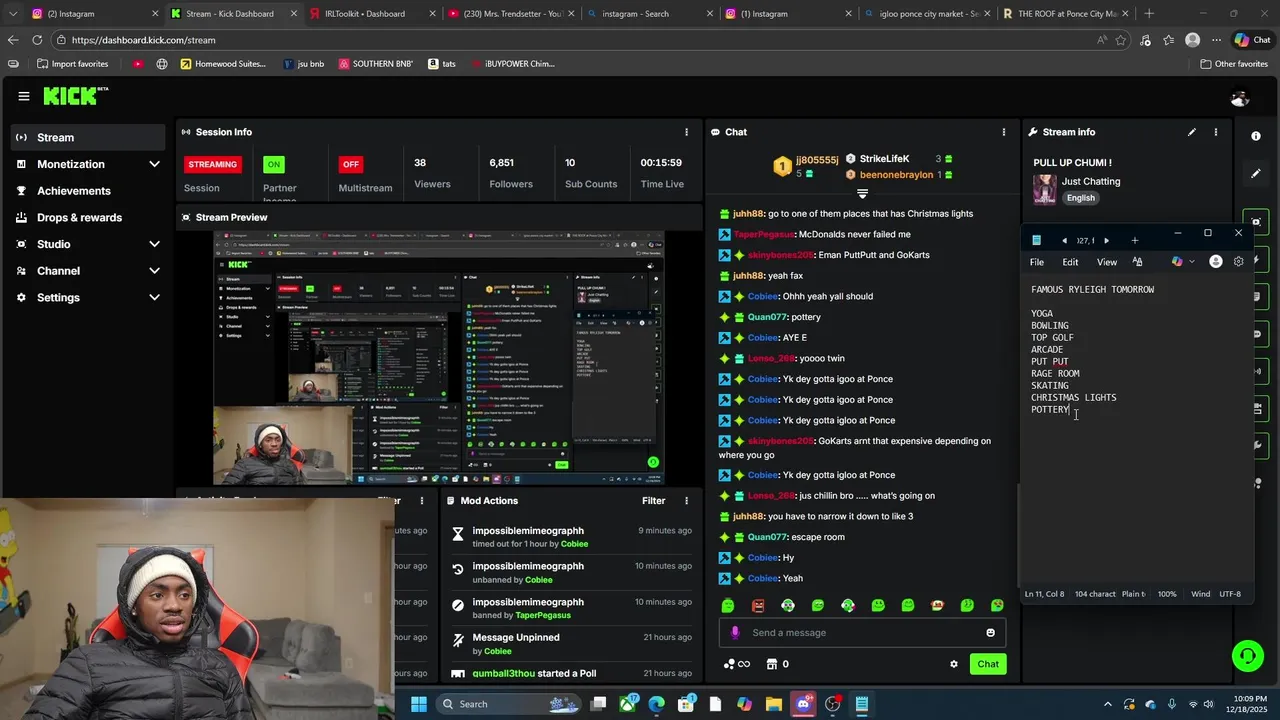Switch to THE ROOF at Ponce tab
Viewport: 1280px width, 720px height.
[1067, 14]
